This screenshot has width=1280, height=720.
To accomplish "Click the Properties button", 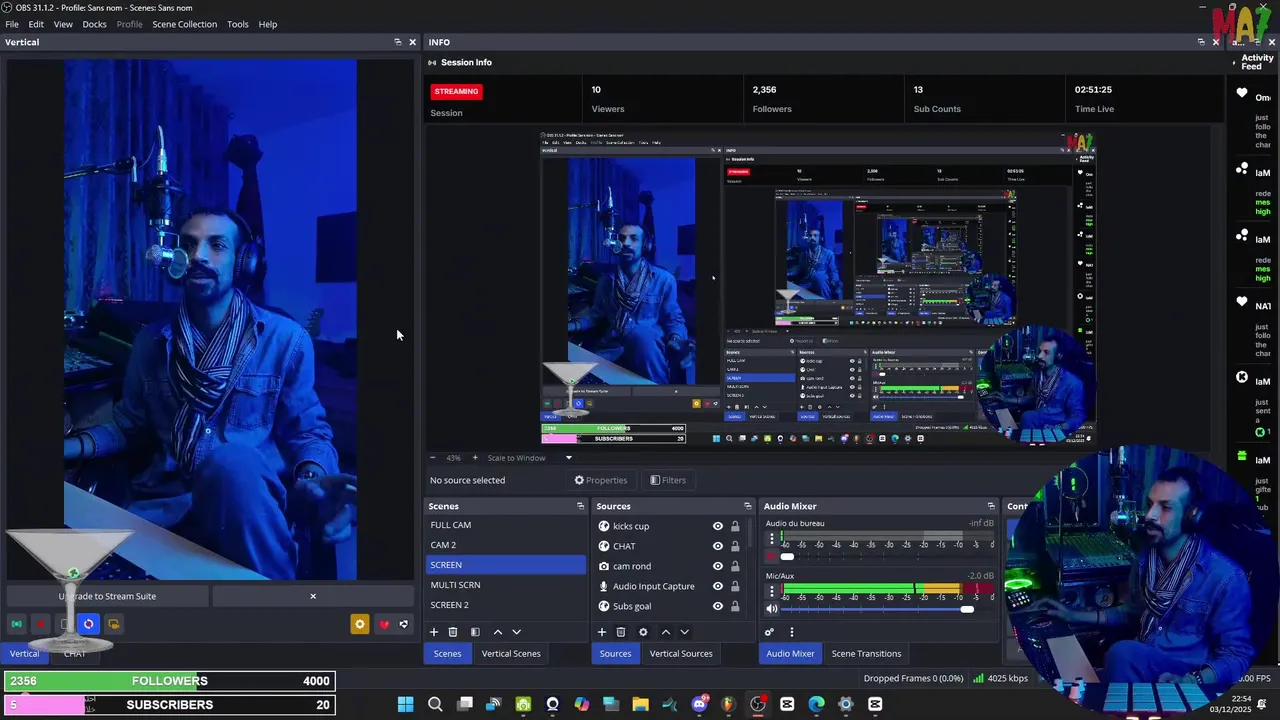I will pos(601,480).
